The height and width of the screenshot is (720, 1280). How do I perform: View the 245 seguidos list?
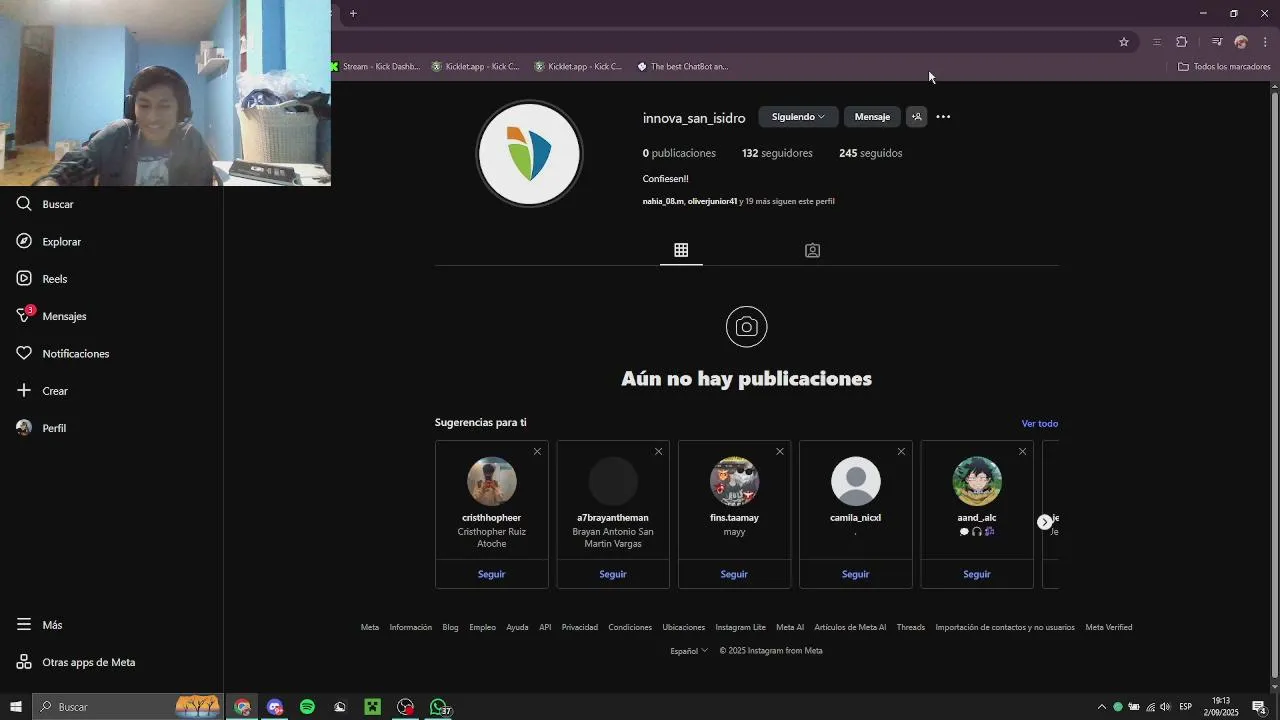click(870, 153)
